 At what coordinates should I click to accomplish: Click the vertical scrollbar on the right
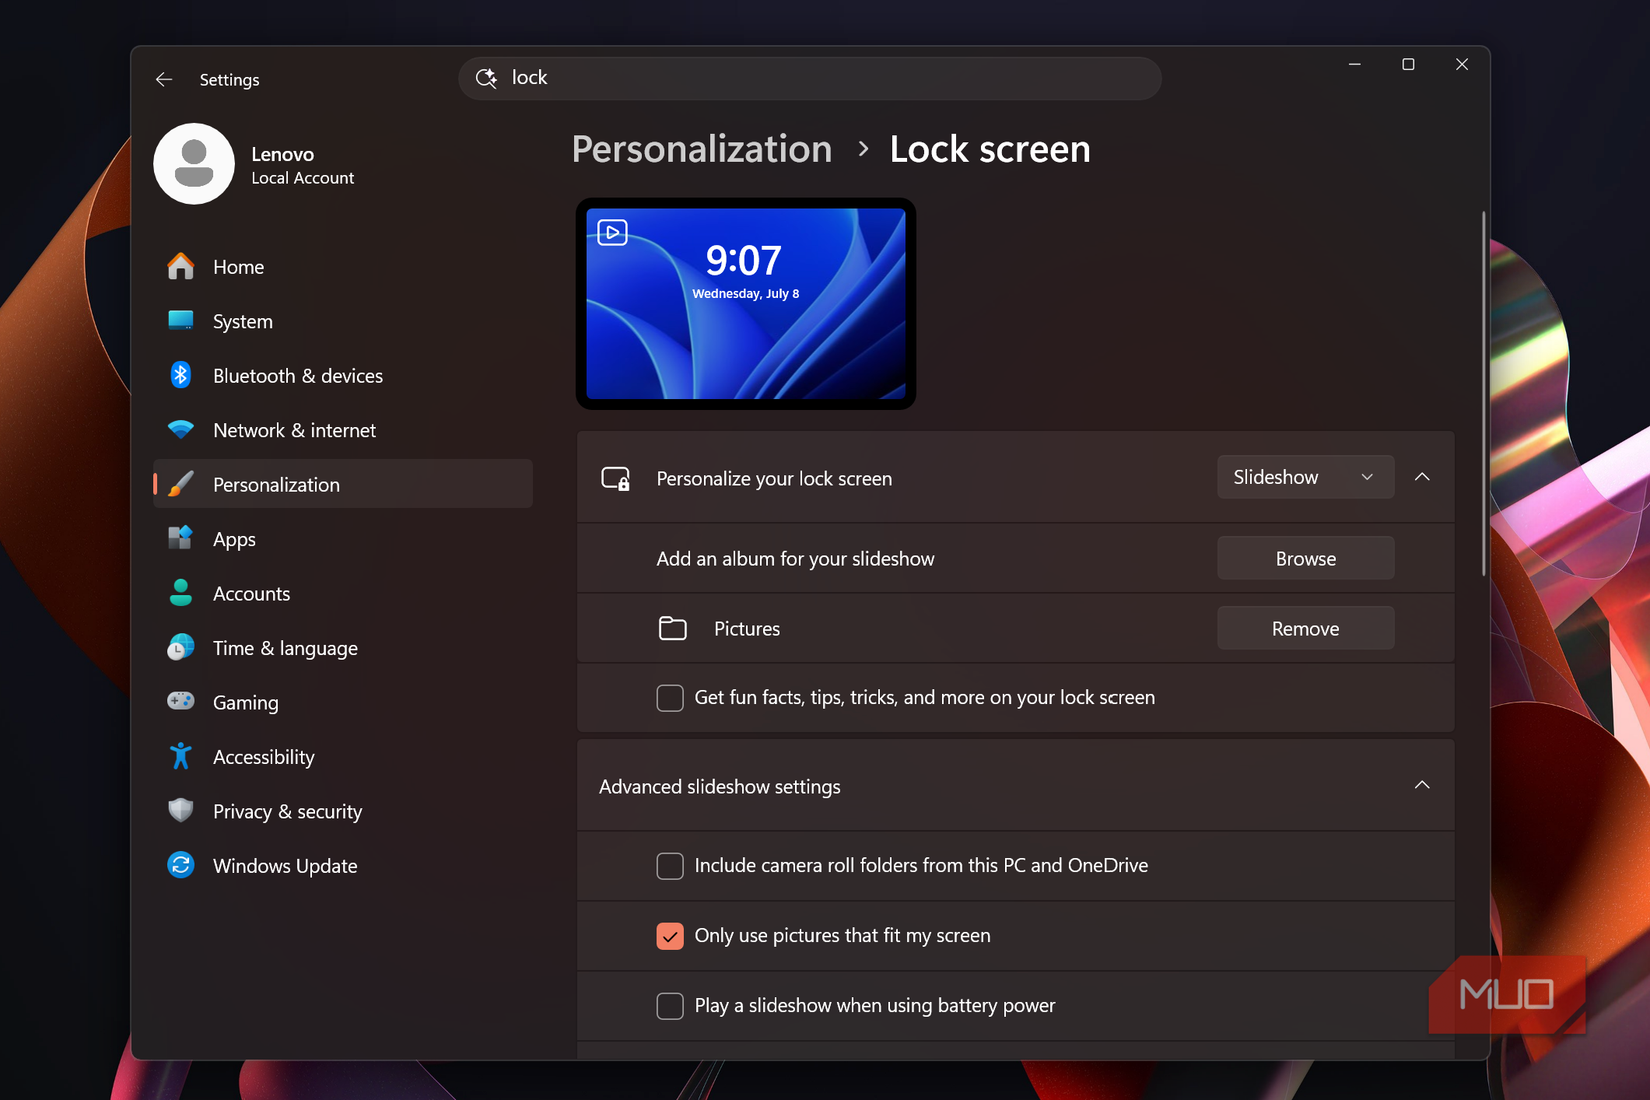coord(1483,394)
